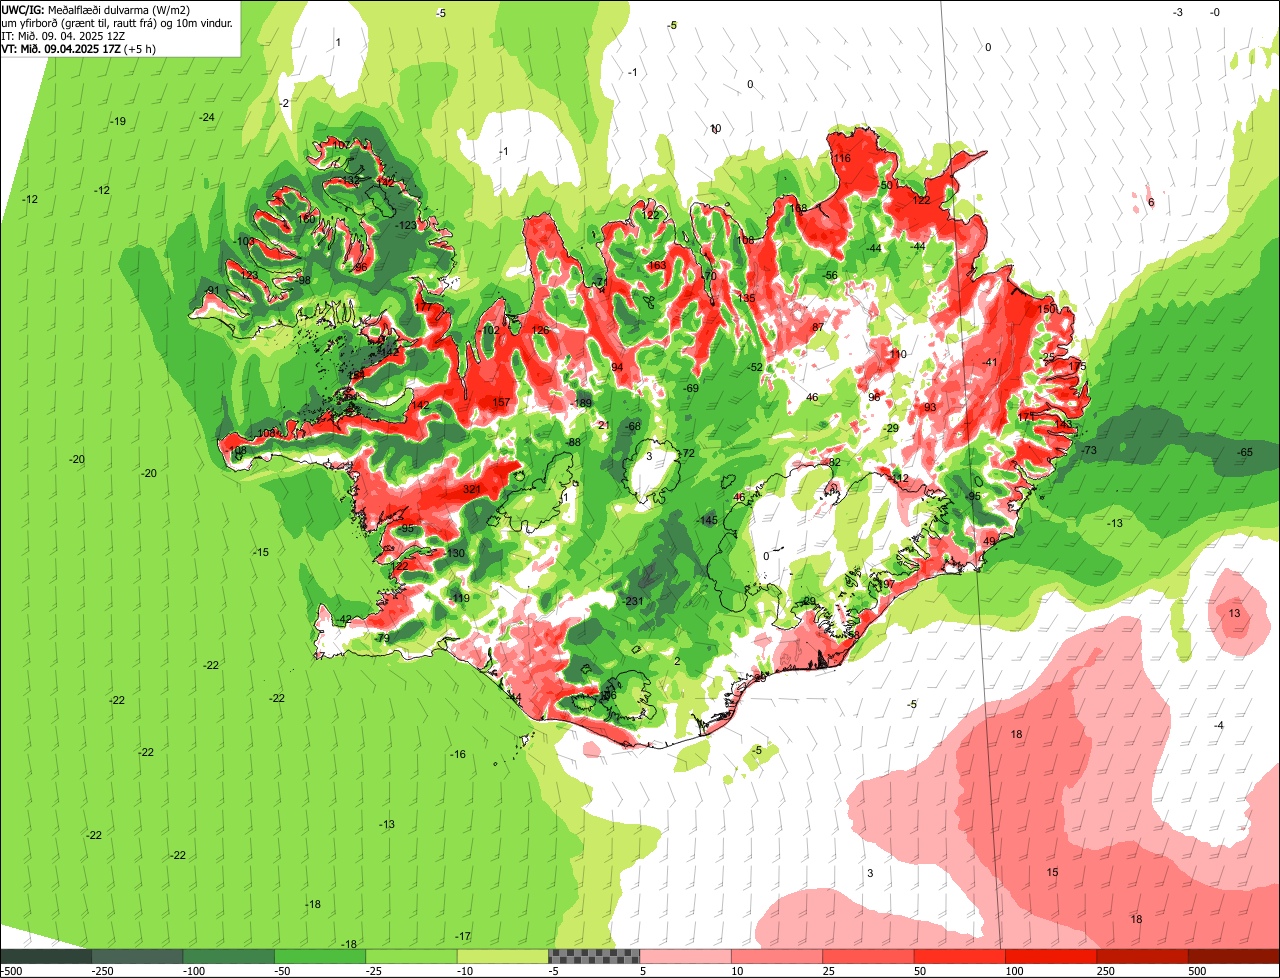Click the map value '175' on the east coast
Screen dimensions: 1280x978
point(1077,366)
